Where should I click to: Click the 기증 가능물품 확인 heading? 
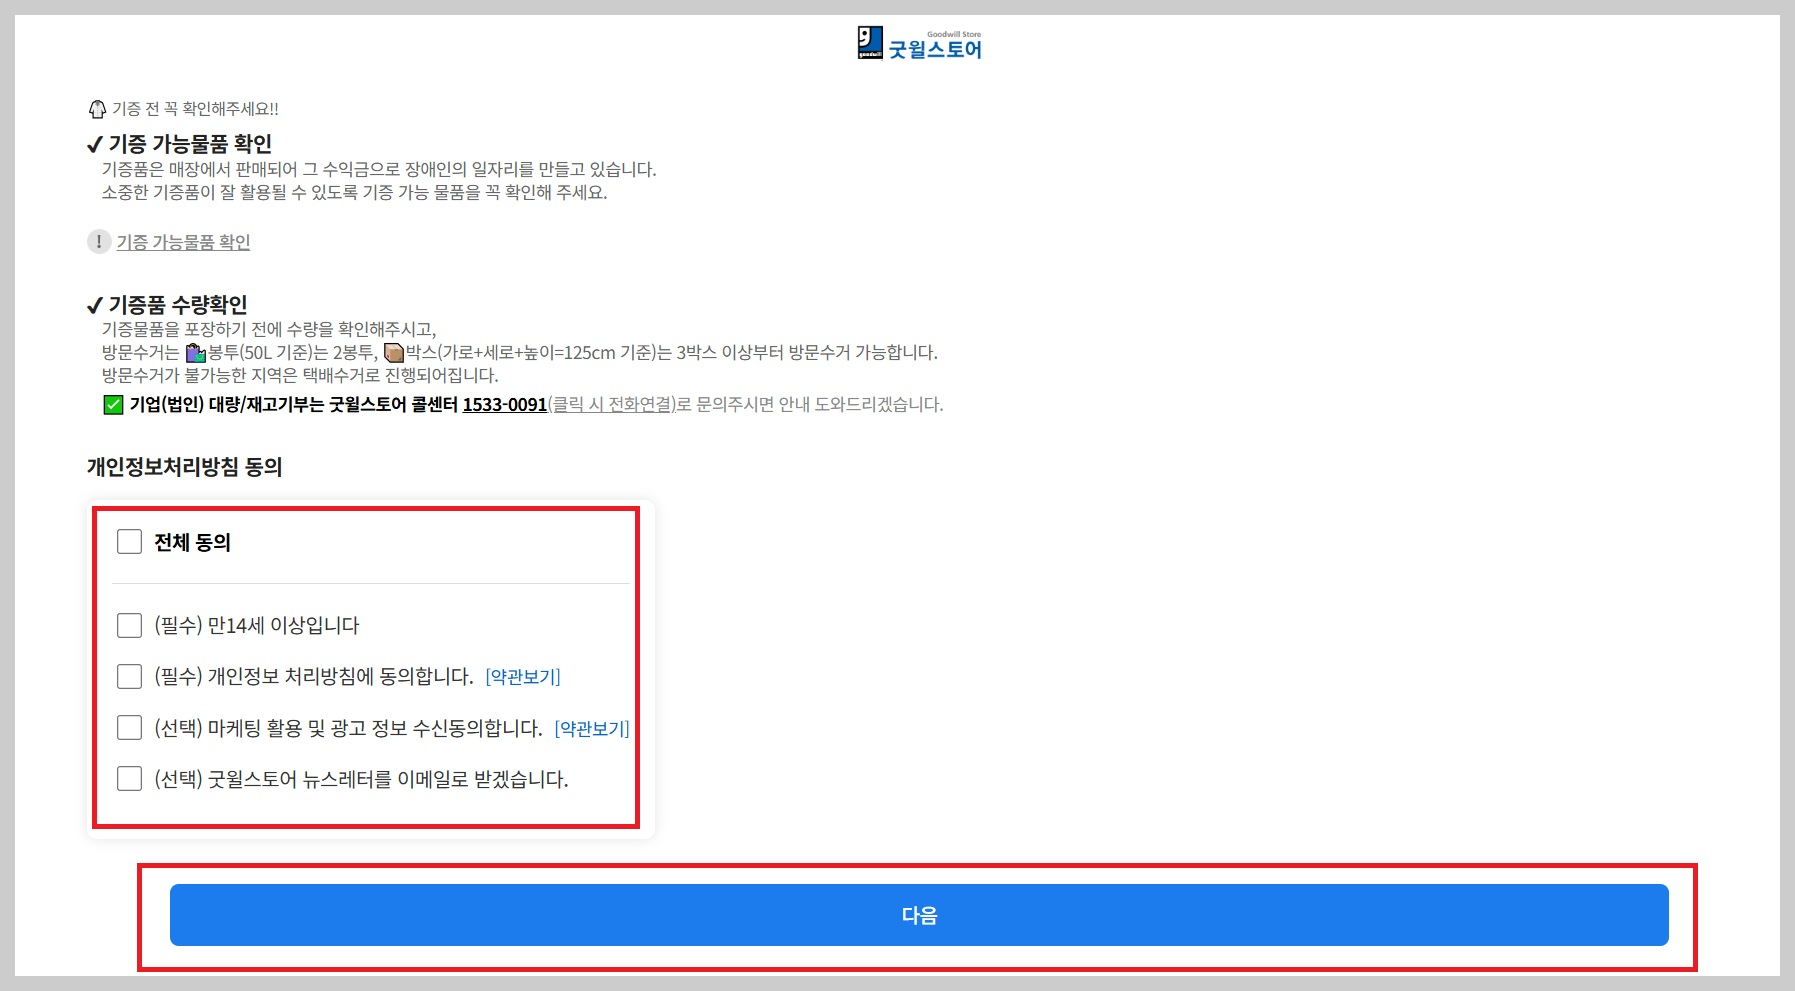190,144
